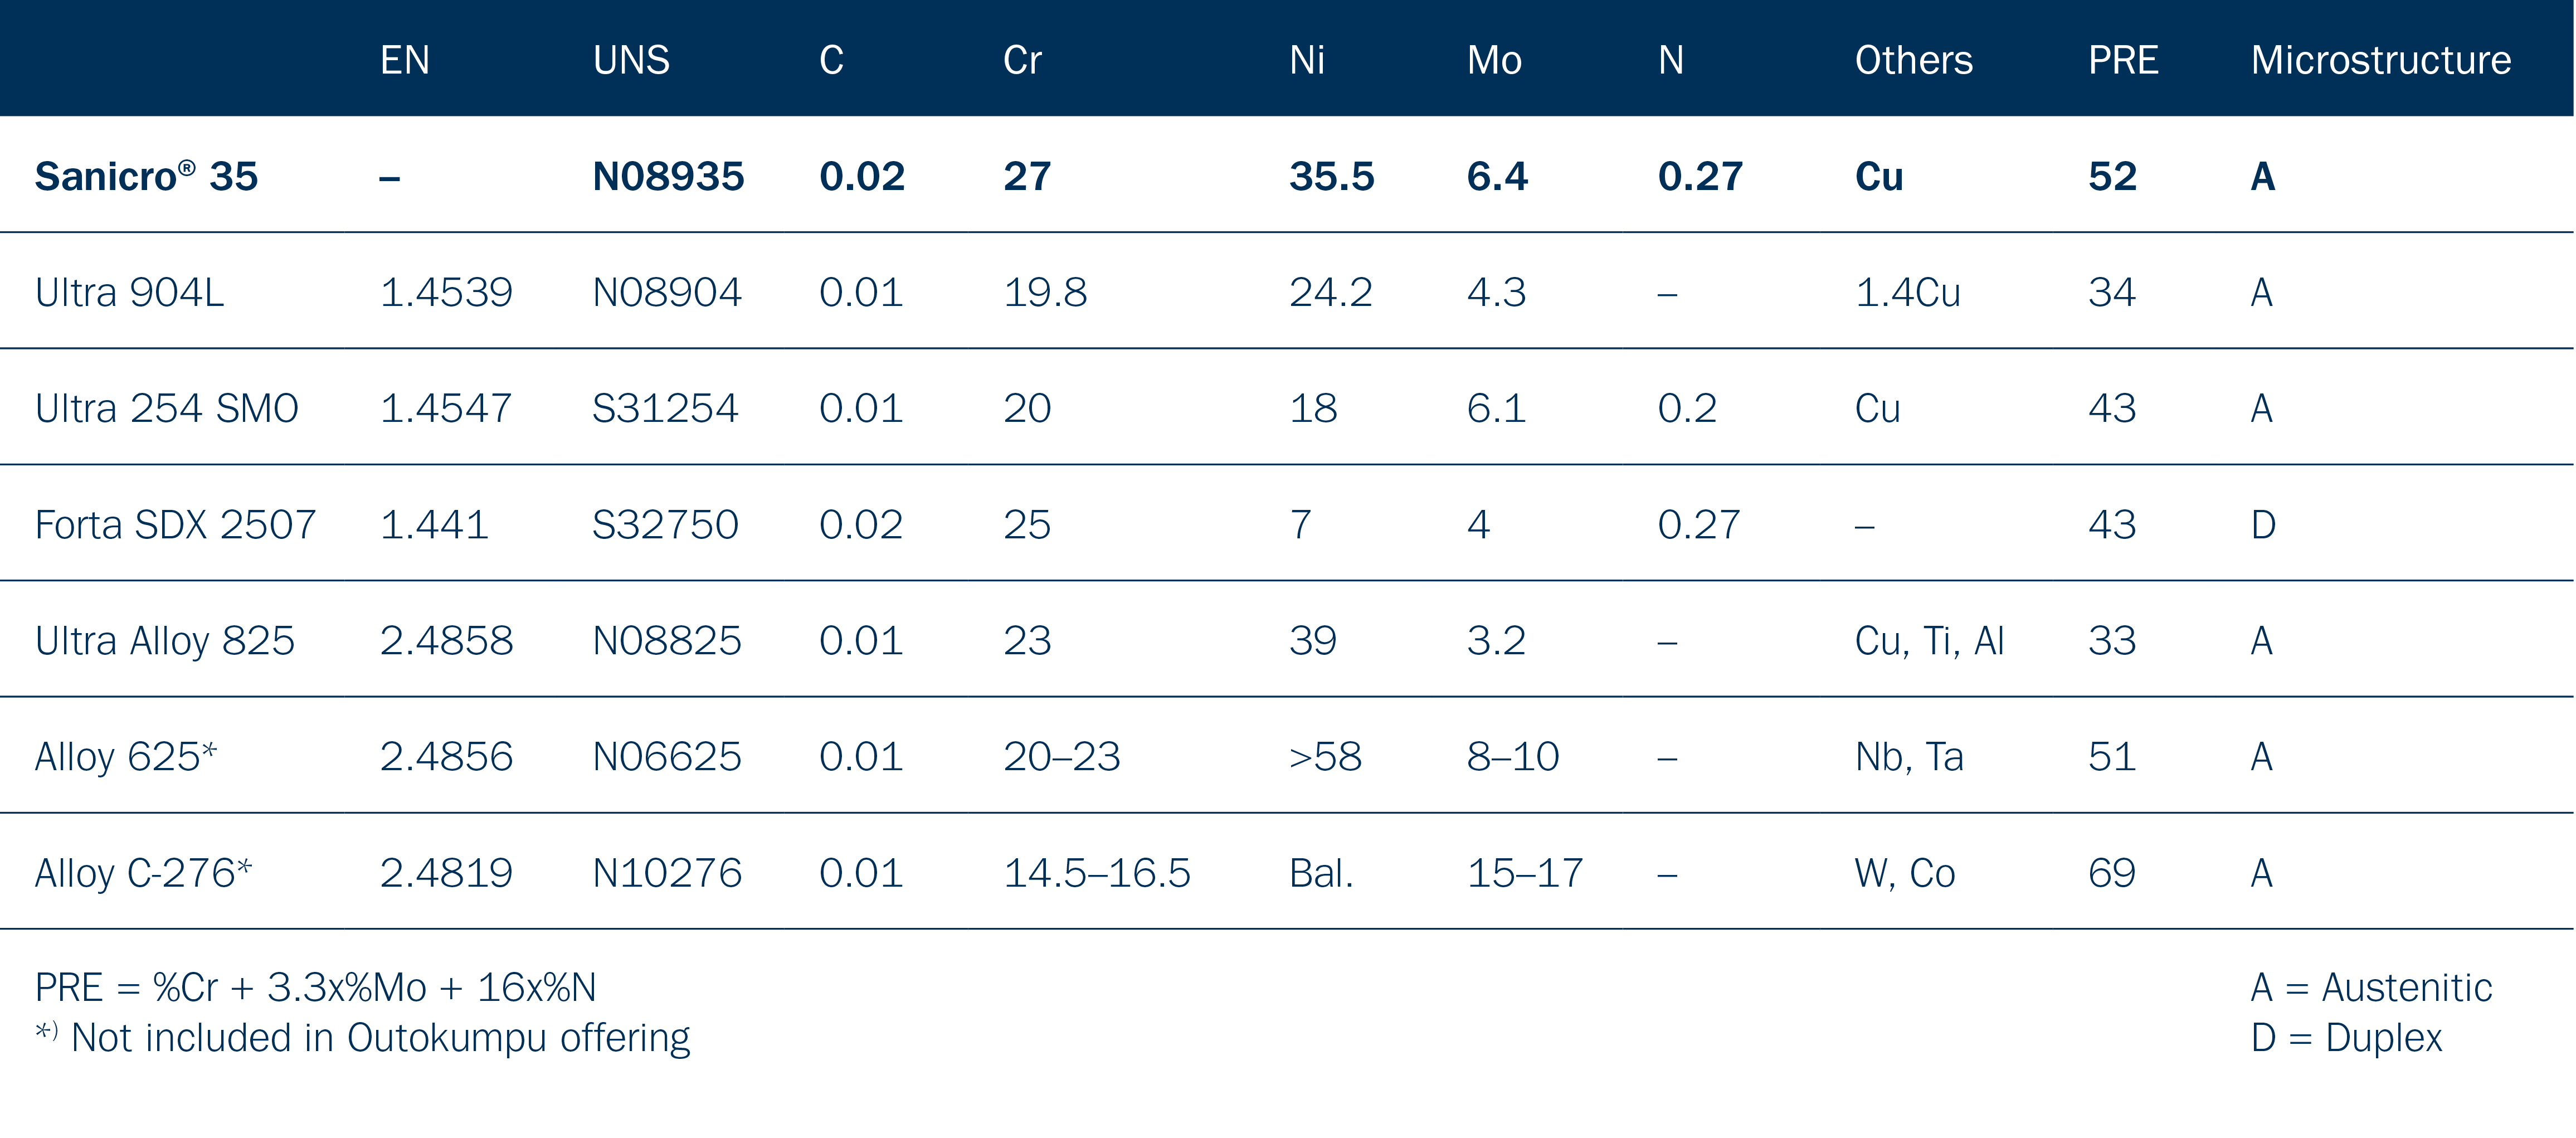This screenshot has width=2576, height=1138.
Task: Select the 14.5–16.5 chromium cell
Action: tap(1096, 873)
